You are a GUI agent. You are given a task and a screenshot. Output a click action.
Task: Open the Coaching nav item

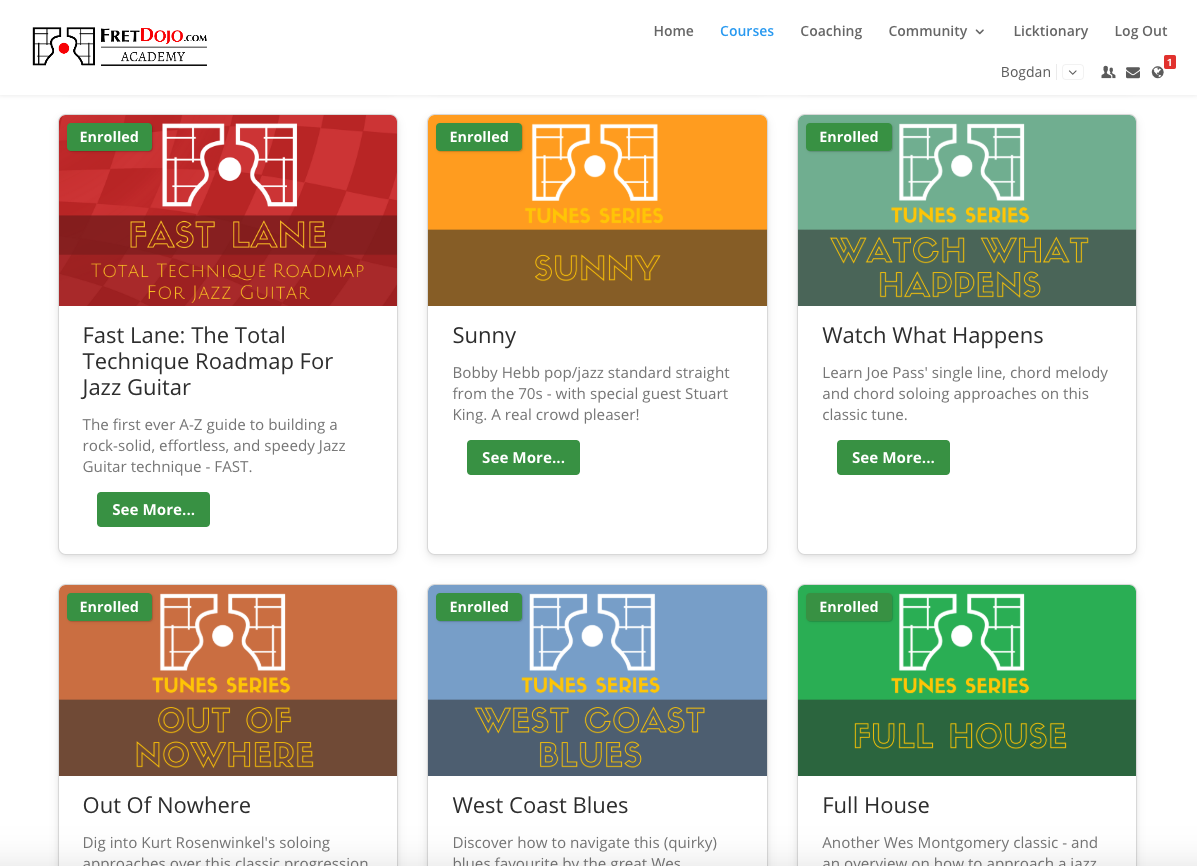831,31
